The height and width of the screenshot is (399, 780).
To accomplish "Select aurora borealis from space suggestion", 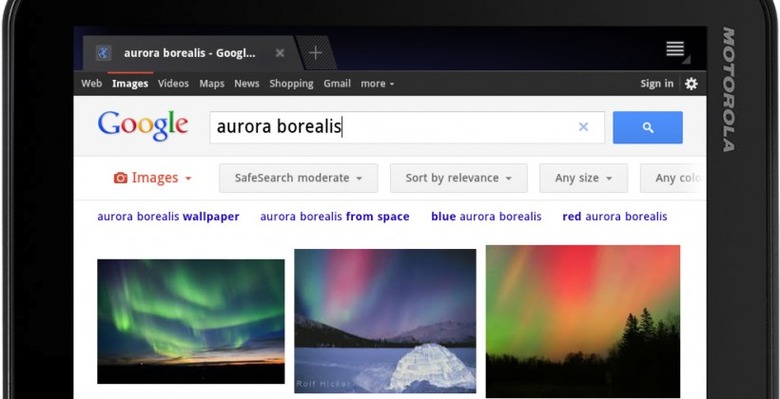I will [x=335, y=216].
